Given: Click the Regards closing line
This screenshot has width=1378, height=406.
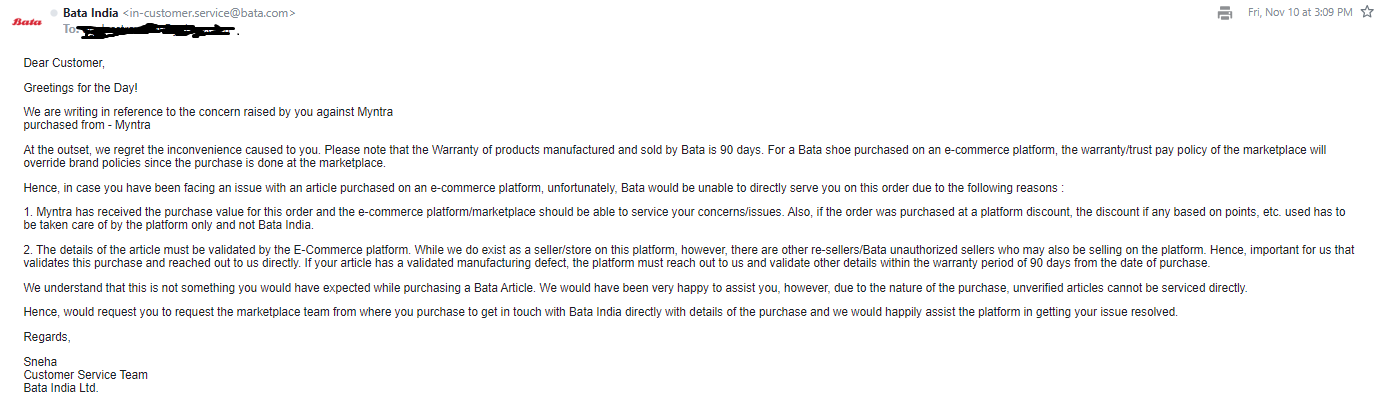Looking at the screenshot, I should coord(47,337).
